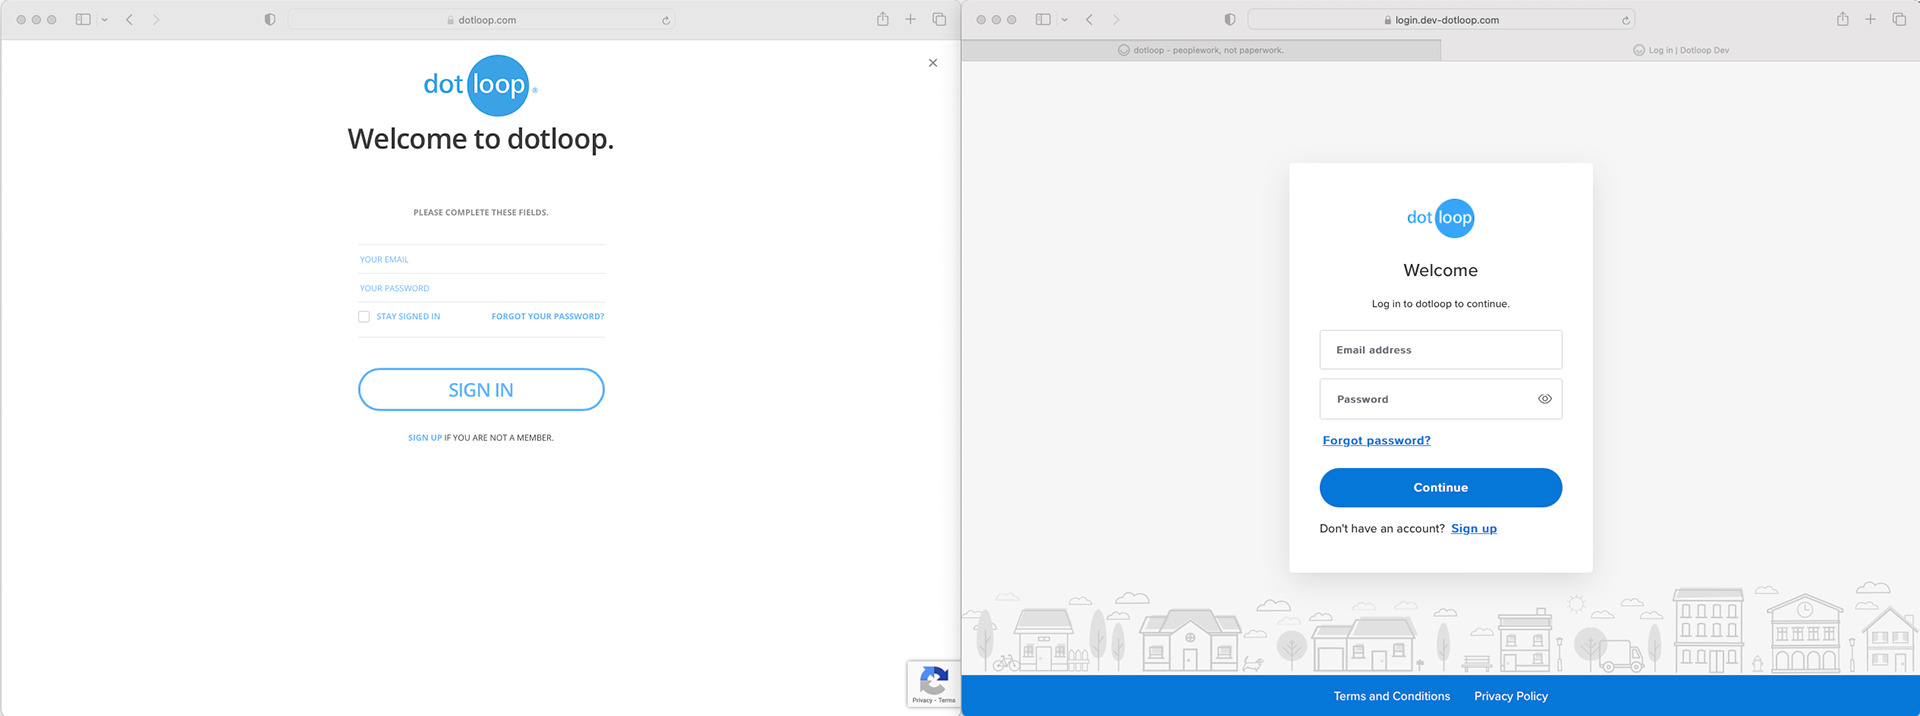Go forward in the right login window

point(1116,19)
